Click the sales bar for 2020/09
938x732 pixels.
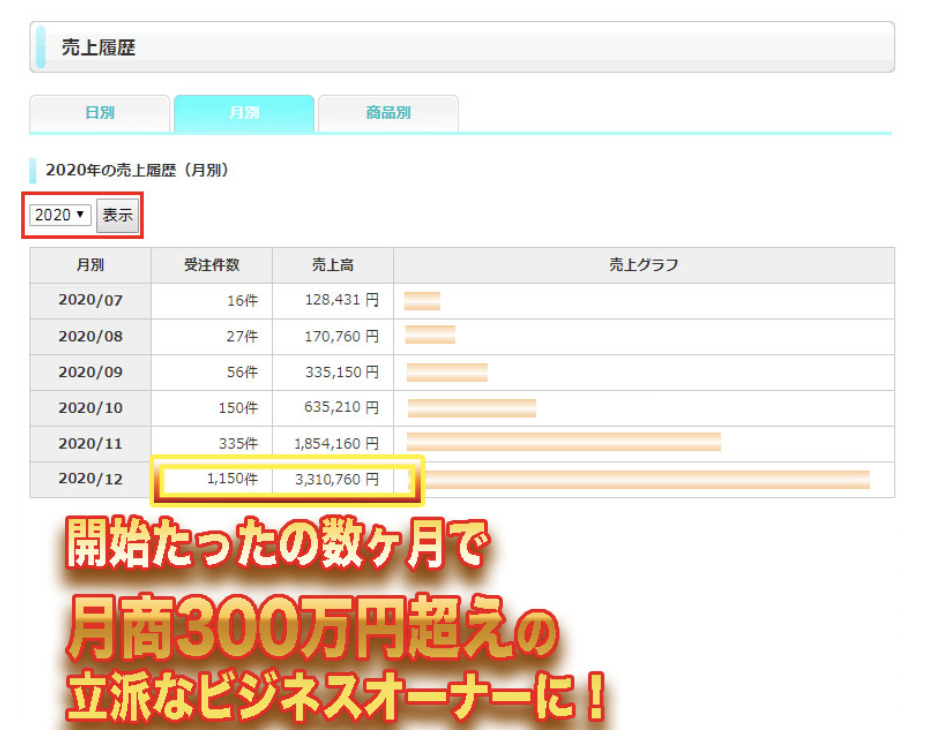tap(447, 372)
